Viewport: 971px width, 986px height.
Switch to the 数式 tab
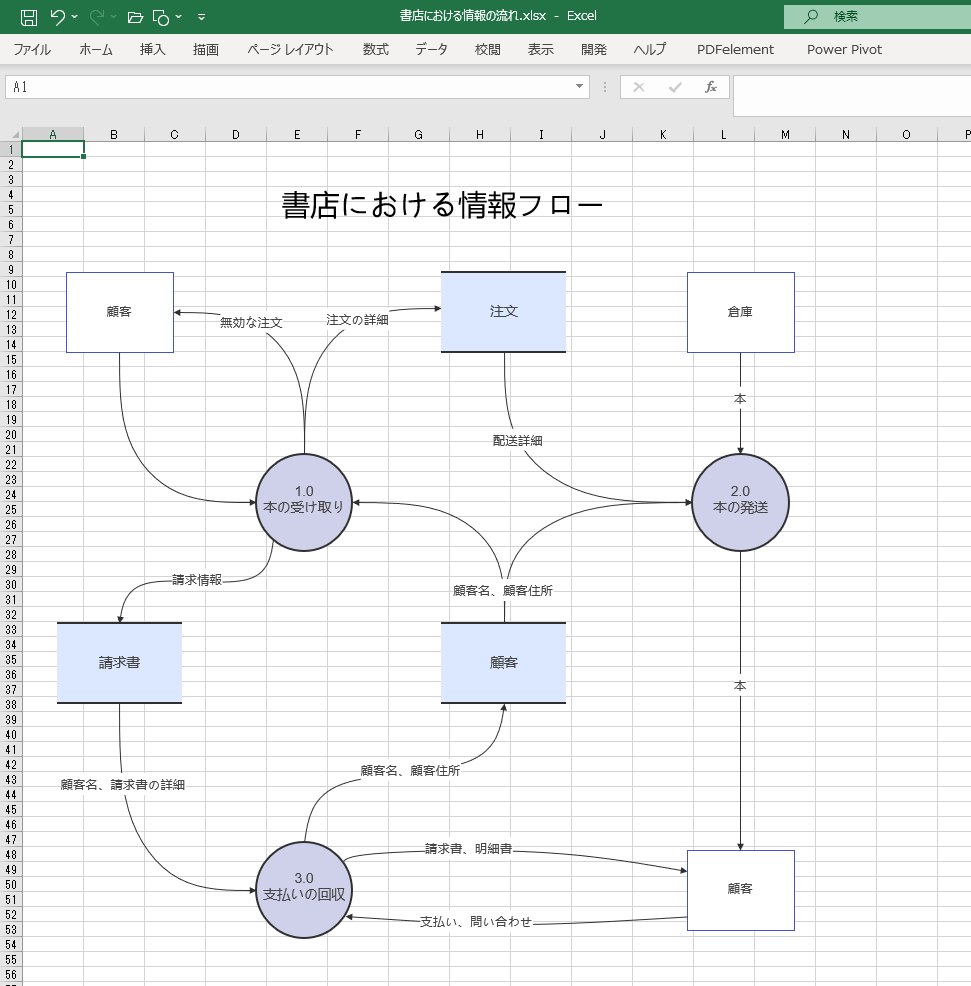pyautogui.click(x=375, y=50)
